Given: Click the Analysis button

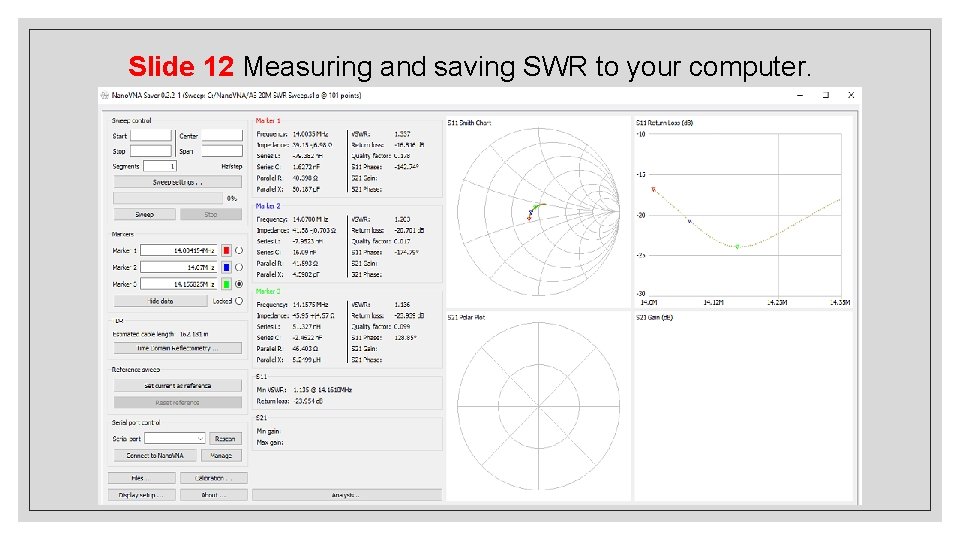Looking at the screenshot, I should [347, 495].
